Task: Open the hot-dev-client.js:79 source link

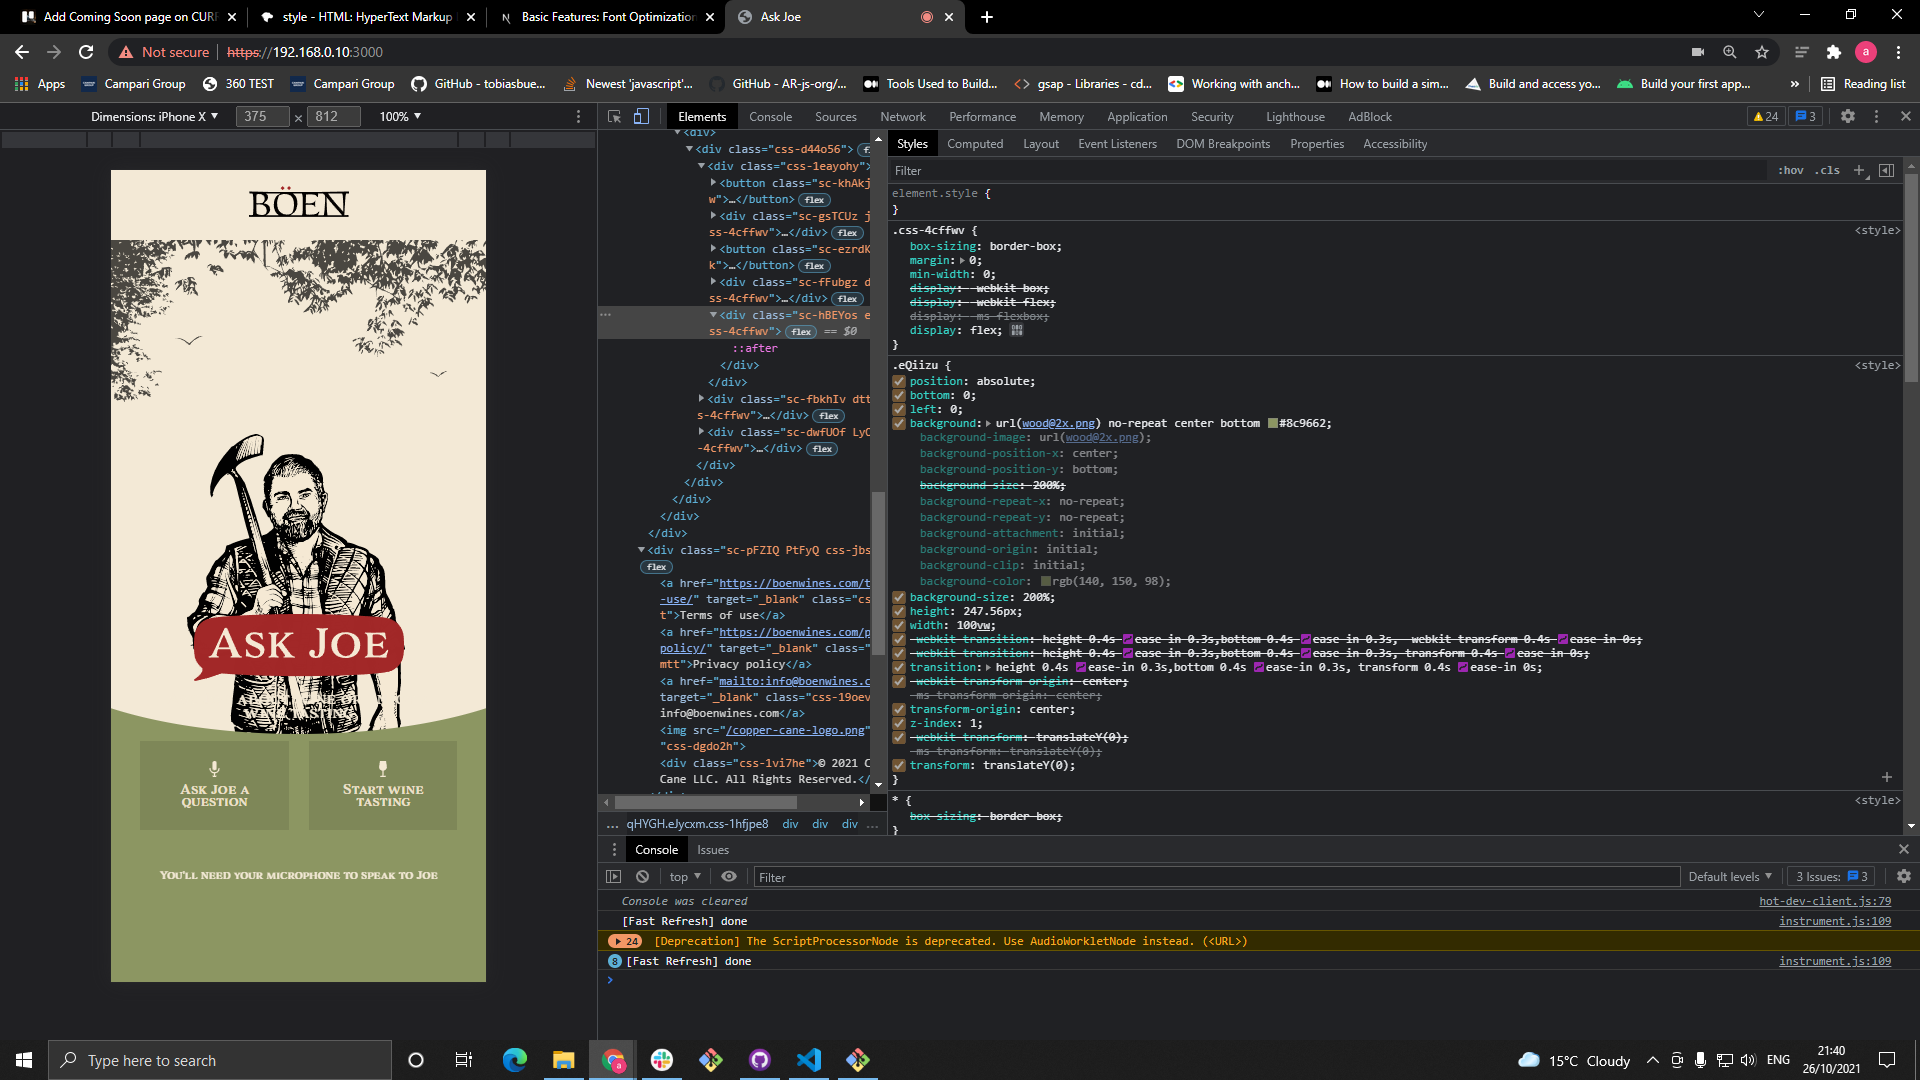Action: [x=1825, y=901]
